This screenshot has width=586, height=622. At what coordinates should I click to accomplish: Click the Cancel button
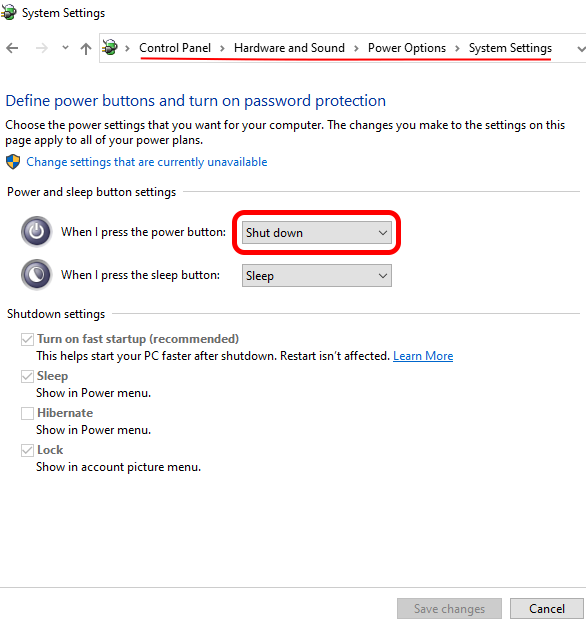[x=547, y=609]
